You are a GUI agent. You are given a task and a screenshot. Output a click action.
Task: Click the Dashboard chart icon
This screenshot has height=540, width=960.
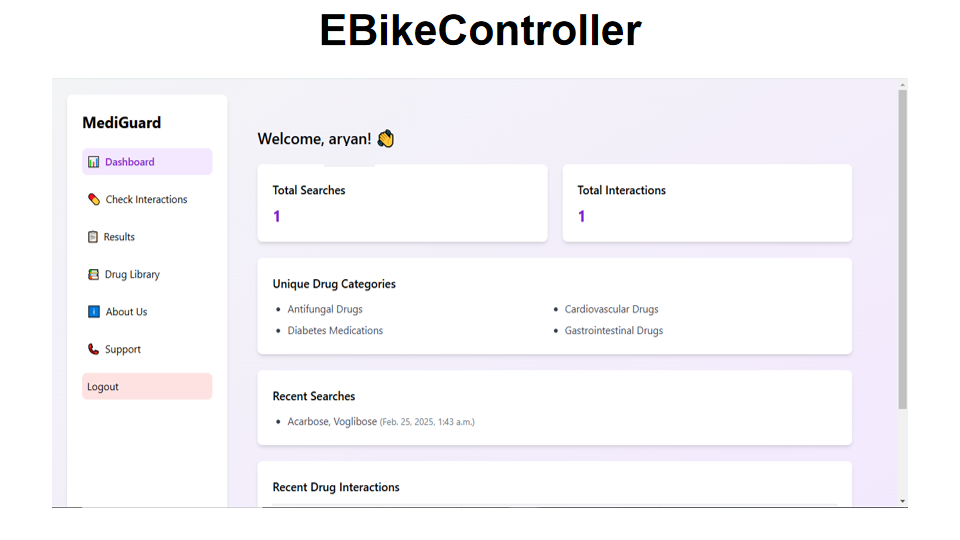[93, 162]
